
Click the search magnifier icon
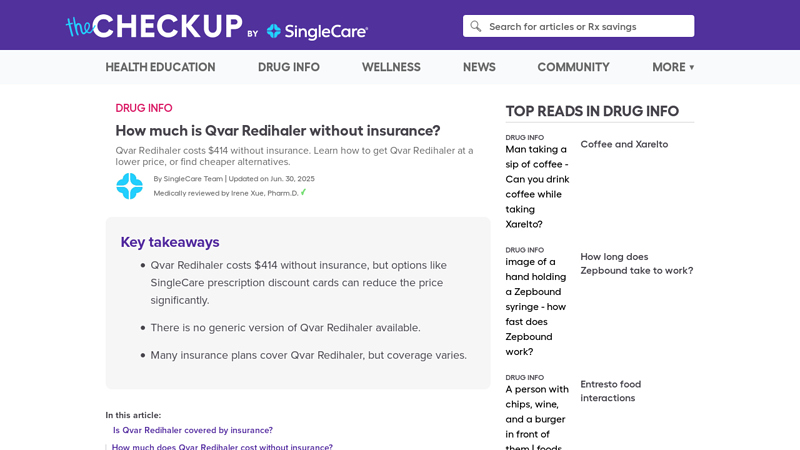[476, 27]
